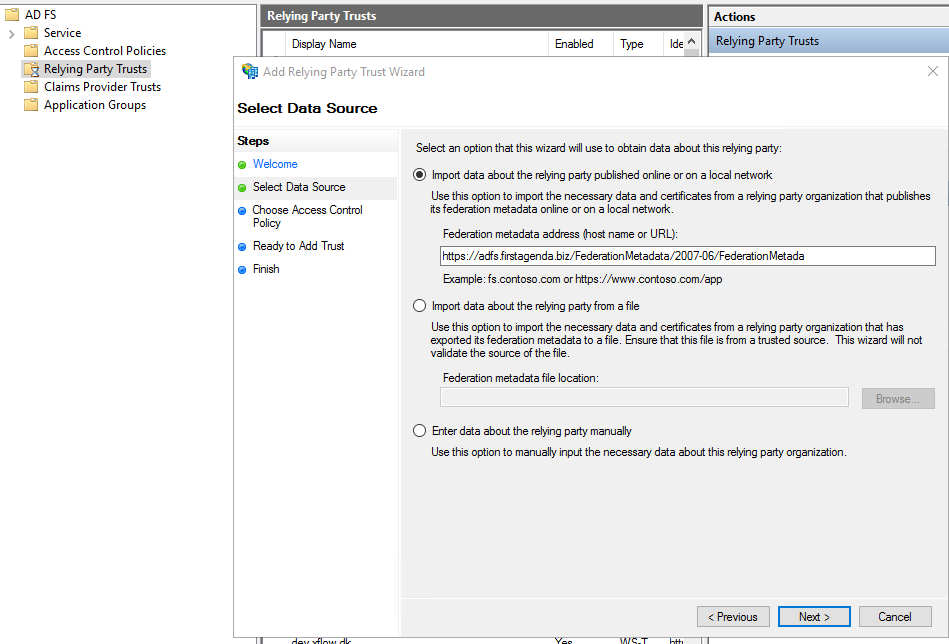The image size is (949, 644).
Task: Select Application Groups tree item
Action: pos(95,105)
